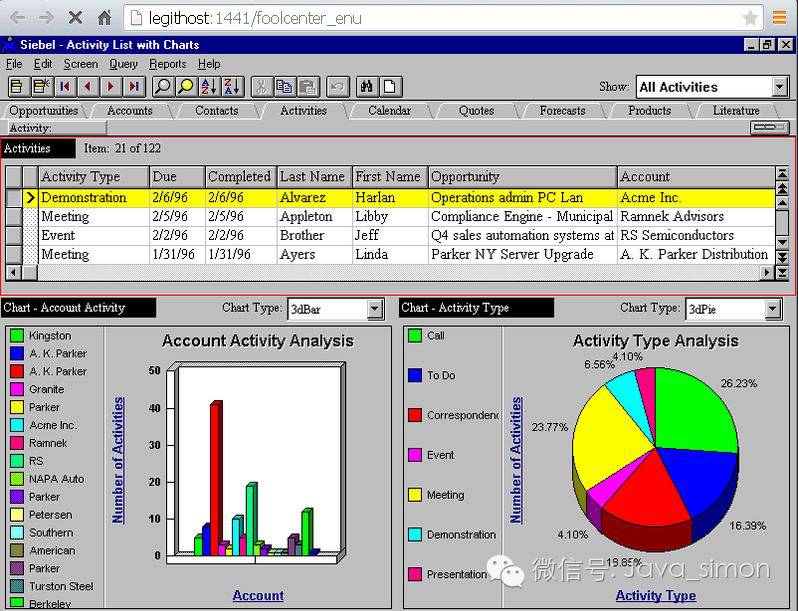The height and width of the screenshot is (611, 798).
Task: Click the row selector beside Event row
Action: pos(14,236)
